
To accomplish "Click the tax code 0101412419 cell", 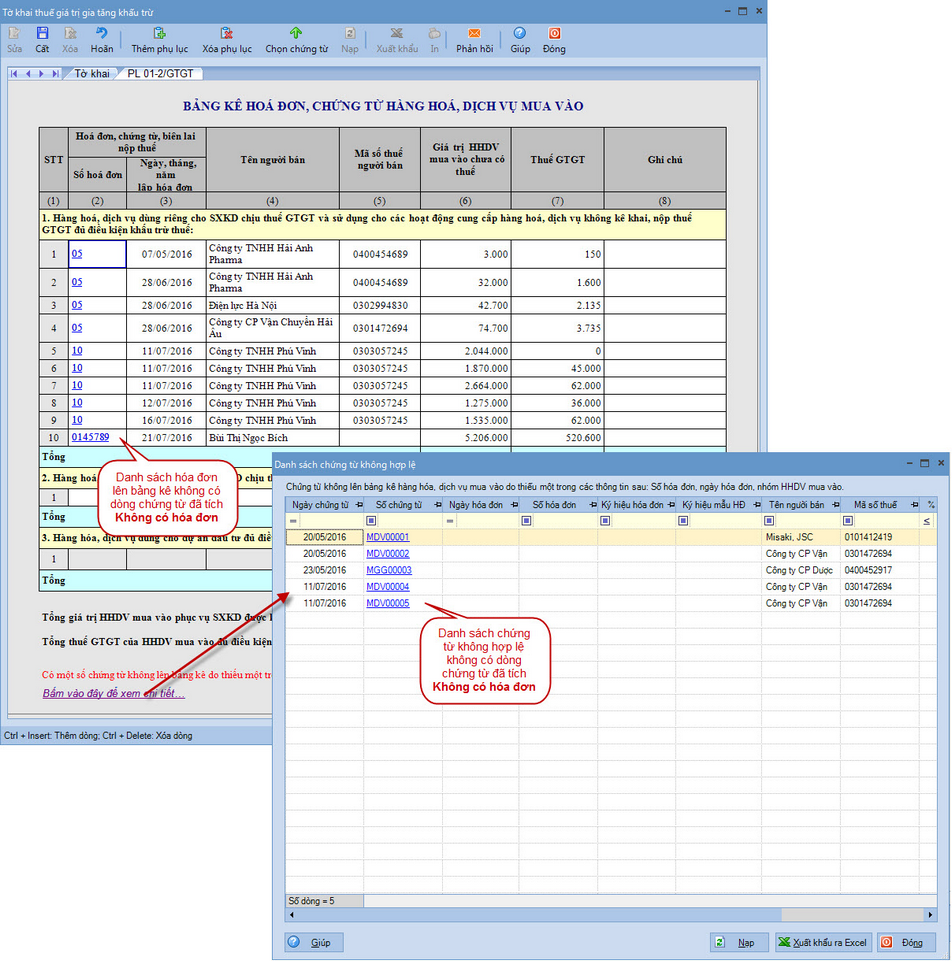I will coord(880,537).
